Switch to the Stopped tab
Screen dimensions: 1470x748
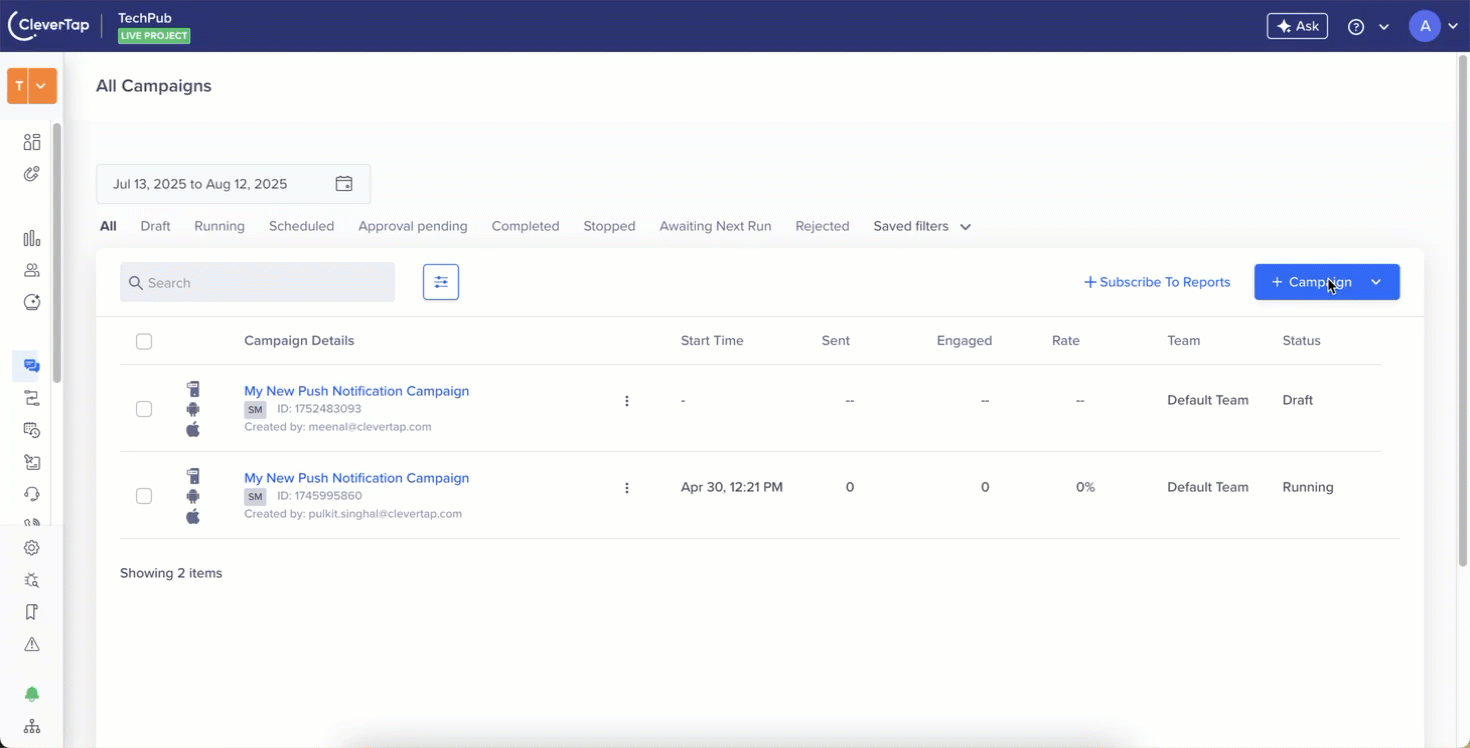click(x=609, y=226)
